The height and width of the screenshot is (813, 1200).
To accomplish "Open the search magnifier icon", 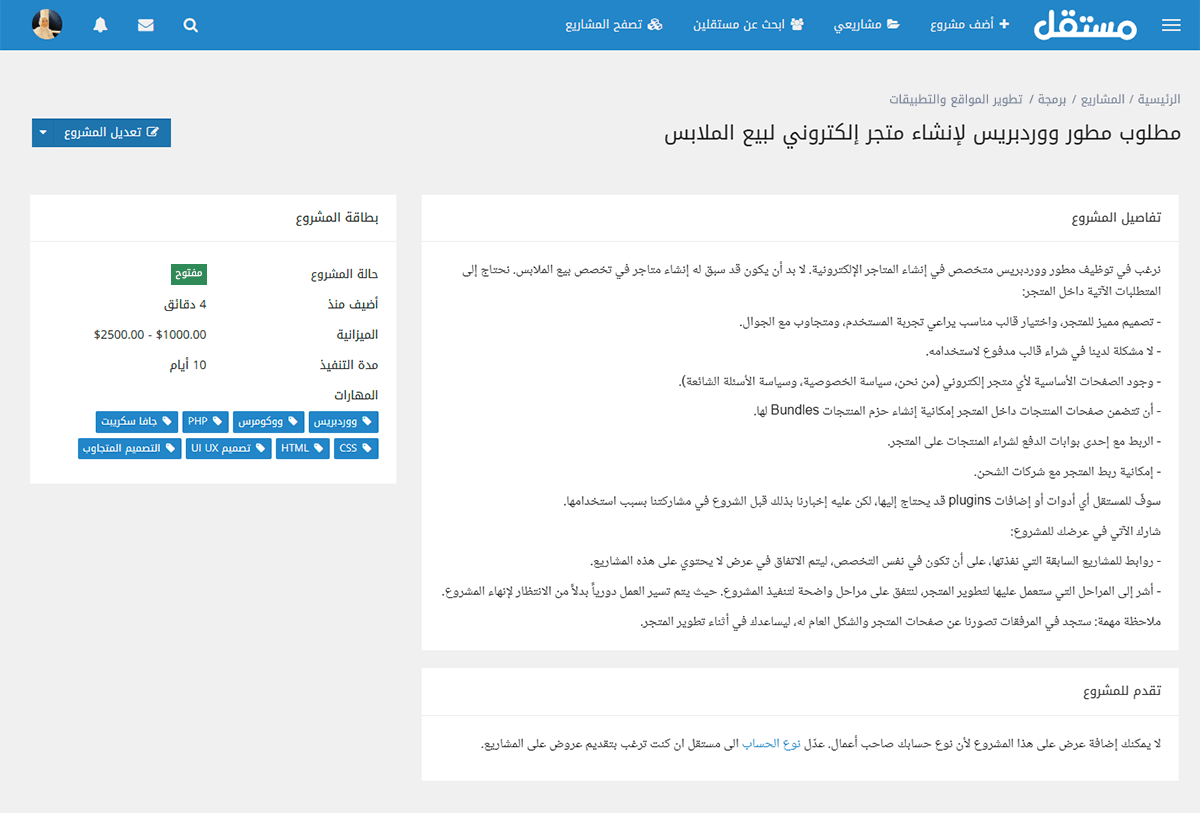I will coord(191,25).
